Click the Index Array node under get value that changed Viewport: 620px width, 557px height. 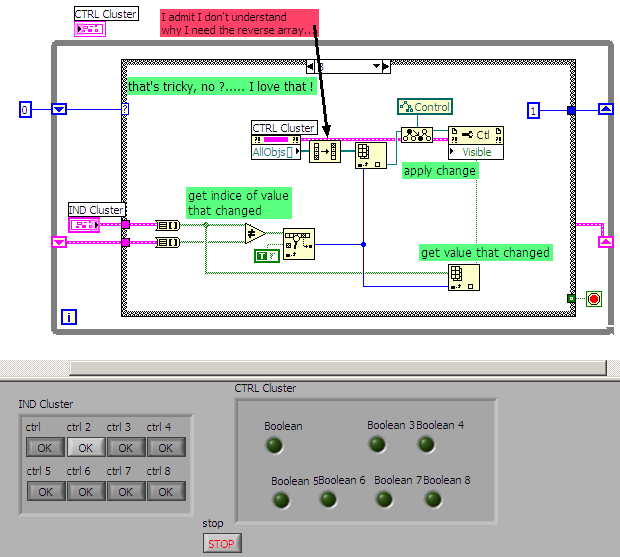coord(464,278)
